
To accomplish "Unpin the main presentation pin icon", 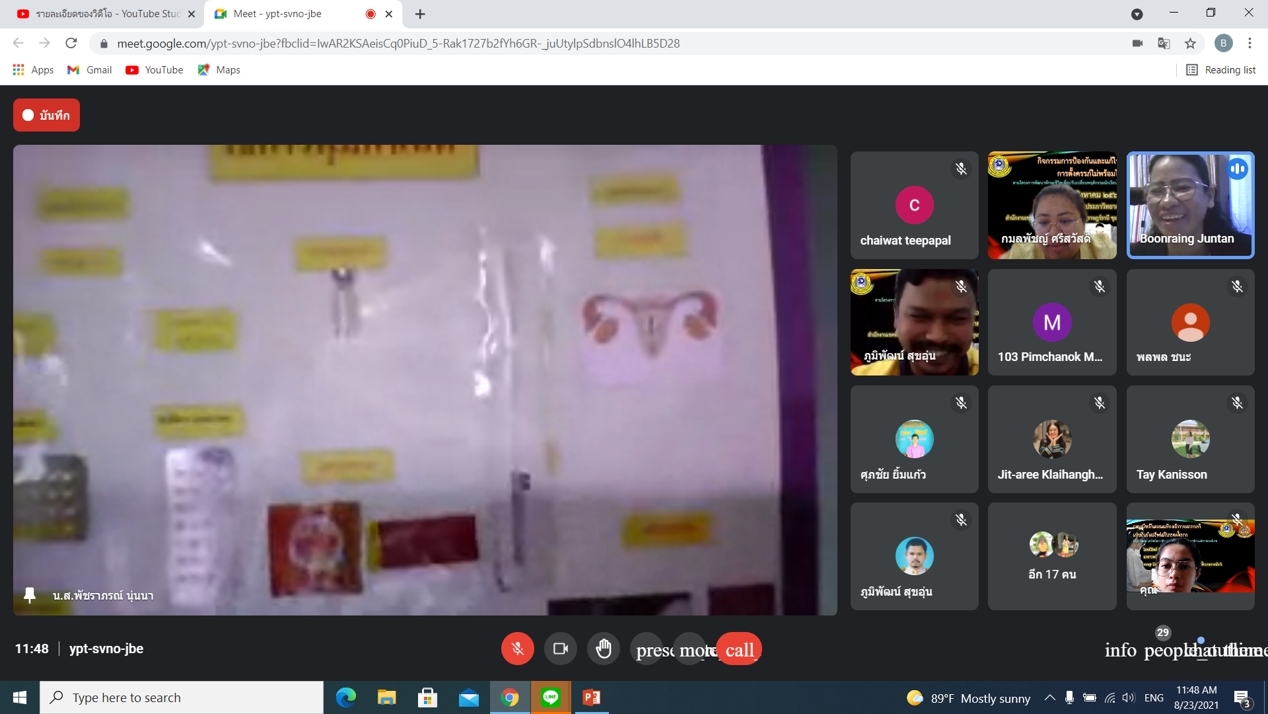I will point(30,595).
